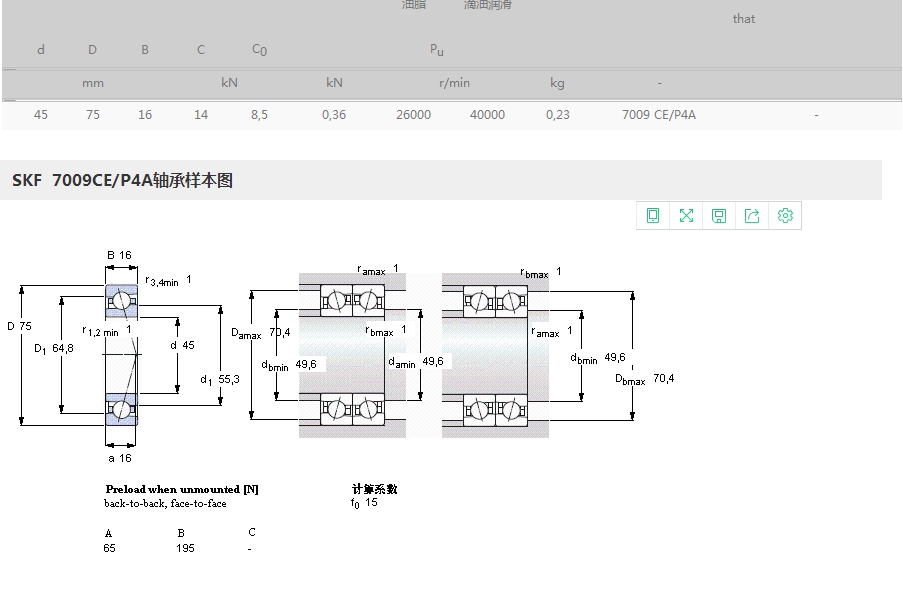
Task: Select the preload class B value 195
Action: pos(185,548)
